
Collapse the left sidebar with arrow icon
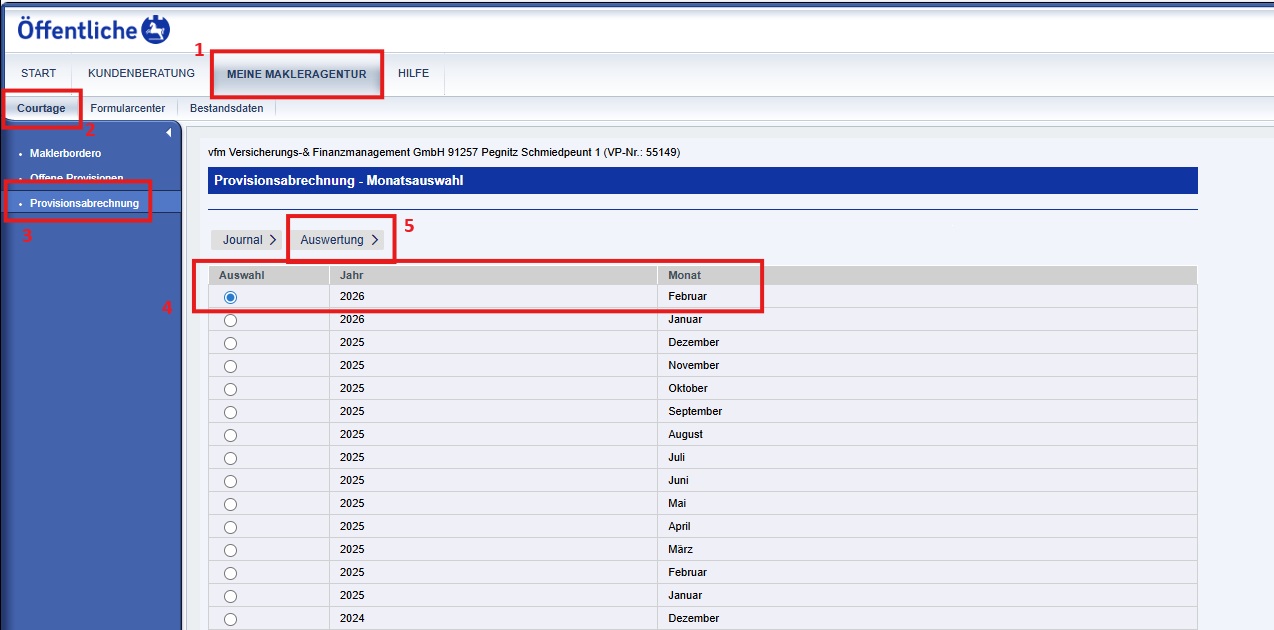coord(168,133)
